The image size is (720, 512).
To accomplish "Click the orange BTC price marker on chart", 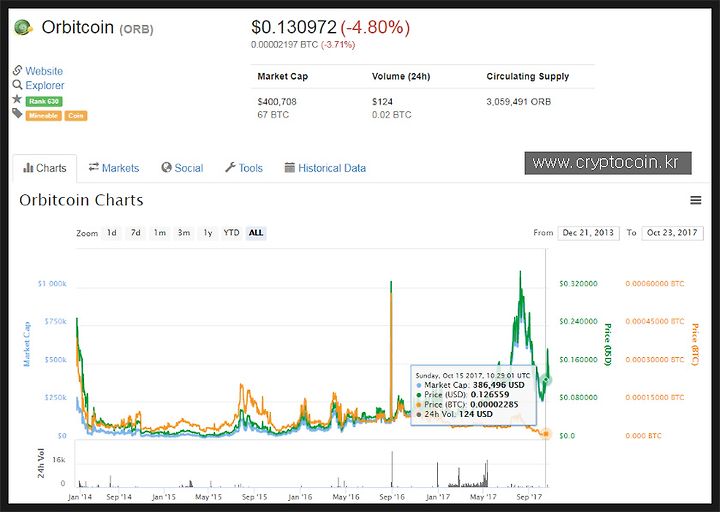I will pyautogui.click(x=546, y=433).
